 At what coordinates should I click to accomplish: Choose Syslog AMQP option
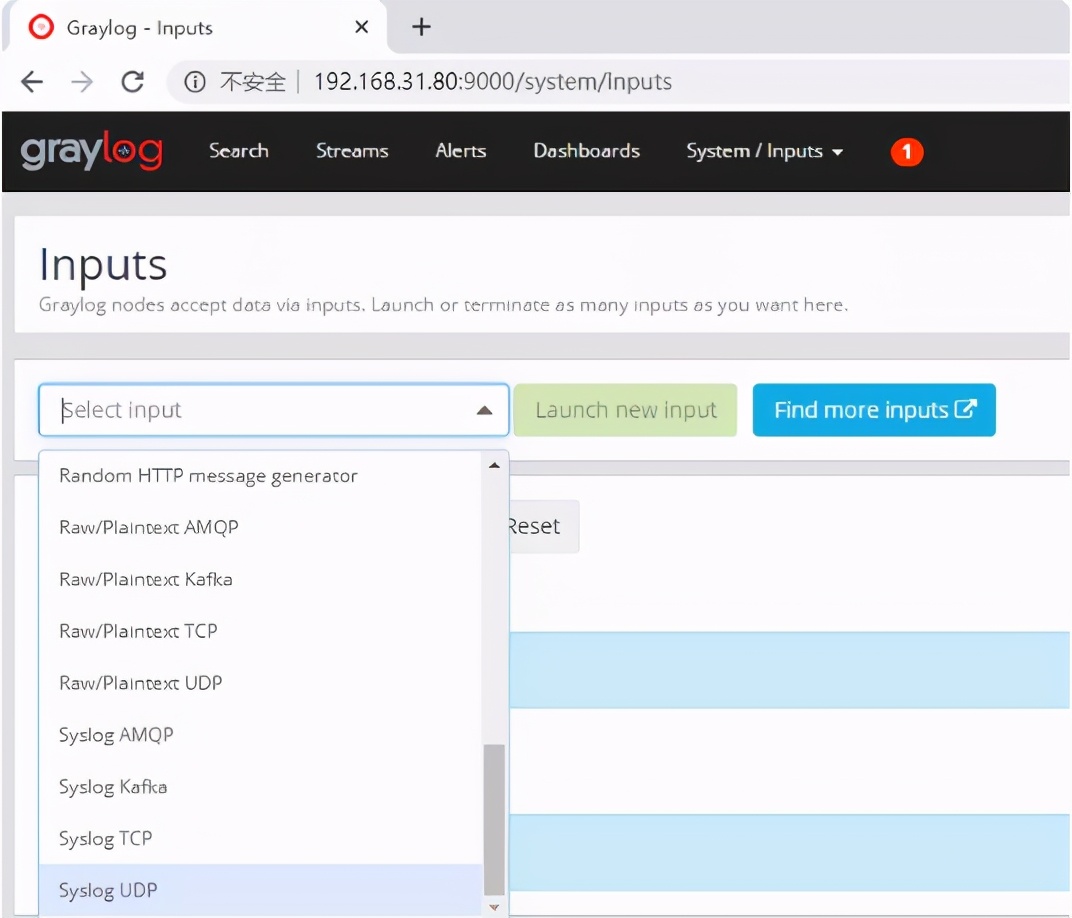coord(260,735)
